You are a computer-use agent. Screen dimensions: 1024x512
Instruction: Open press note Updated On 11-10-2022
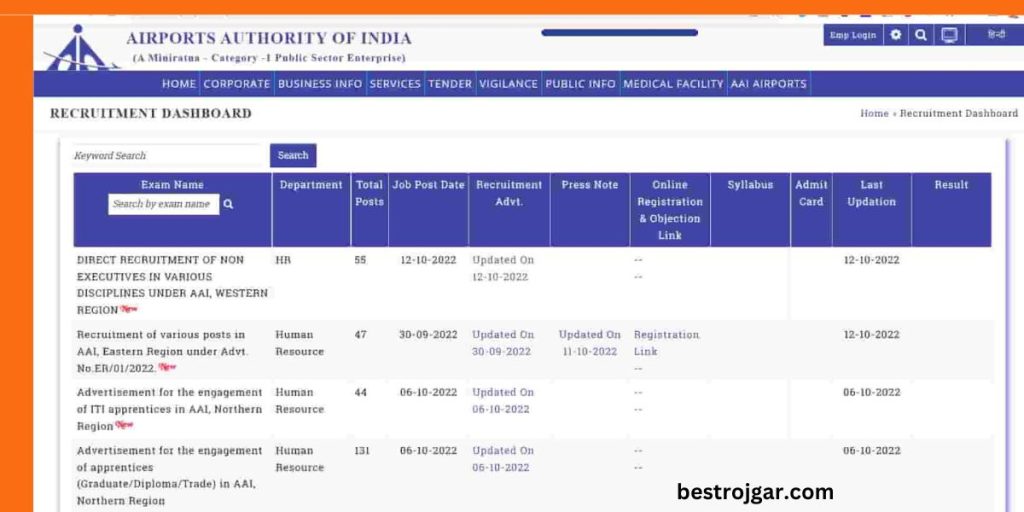click(x=589, y=343)
